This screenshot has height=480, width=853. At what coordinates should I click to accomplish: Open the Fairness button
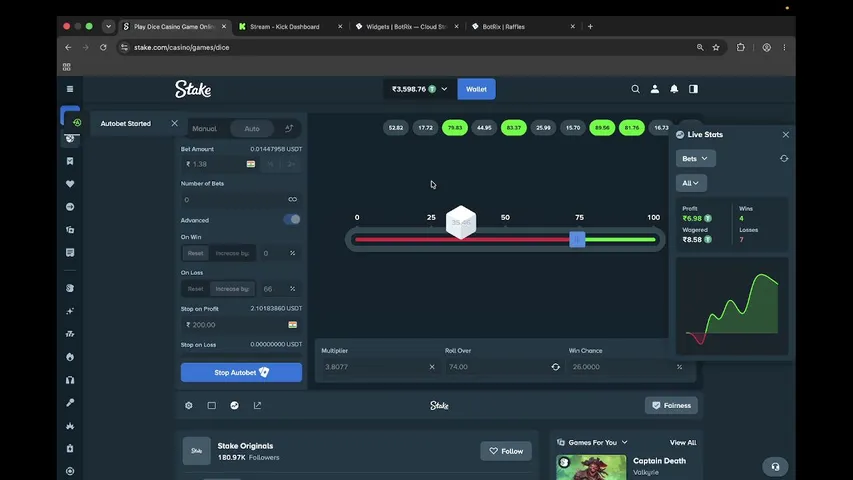coord(671,405)
